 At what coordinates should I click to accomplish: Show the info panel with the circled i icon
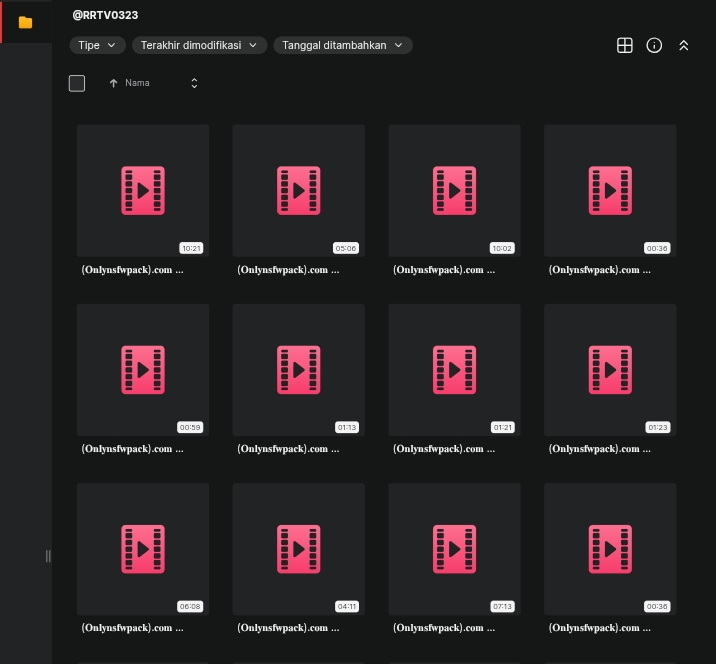click(x=654, y=45)
